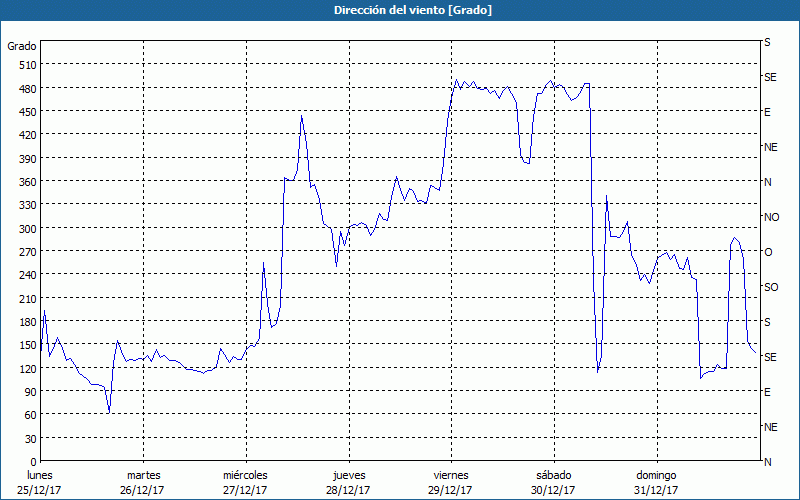Click the SO compass direction label
800x500 pixels.
click(770, 287)
